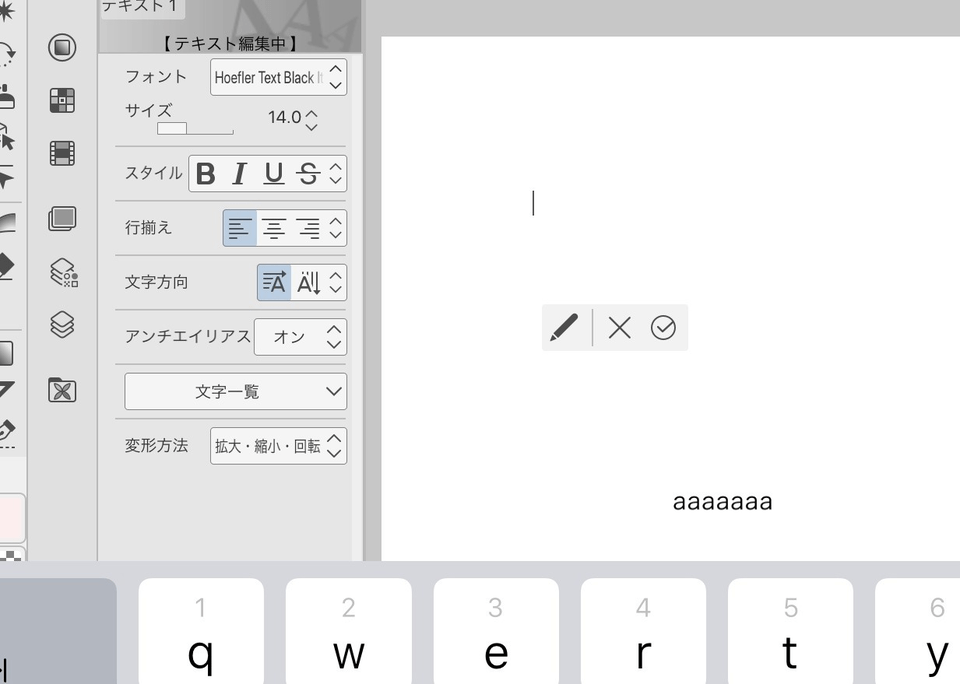Screen dimensions: 960x684
Task: Toggle Italic text style
Action: pos(239,174)
